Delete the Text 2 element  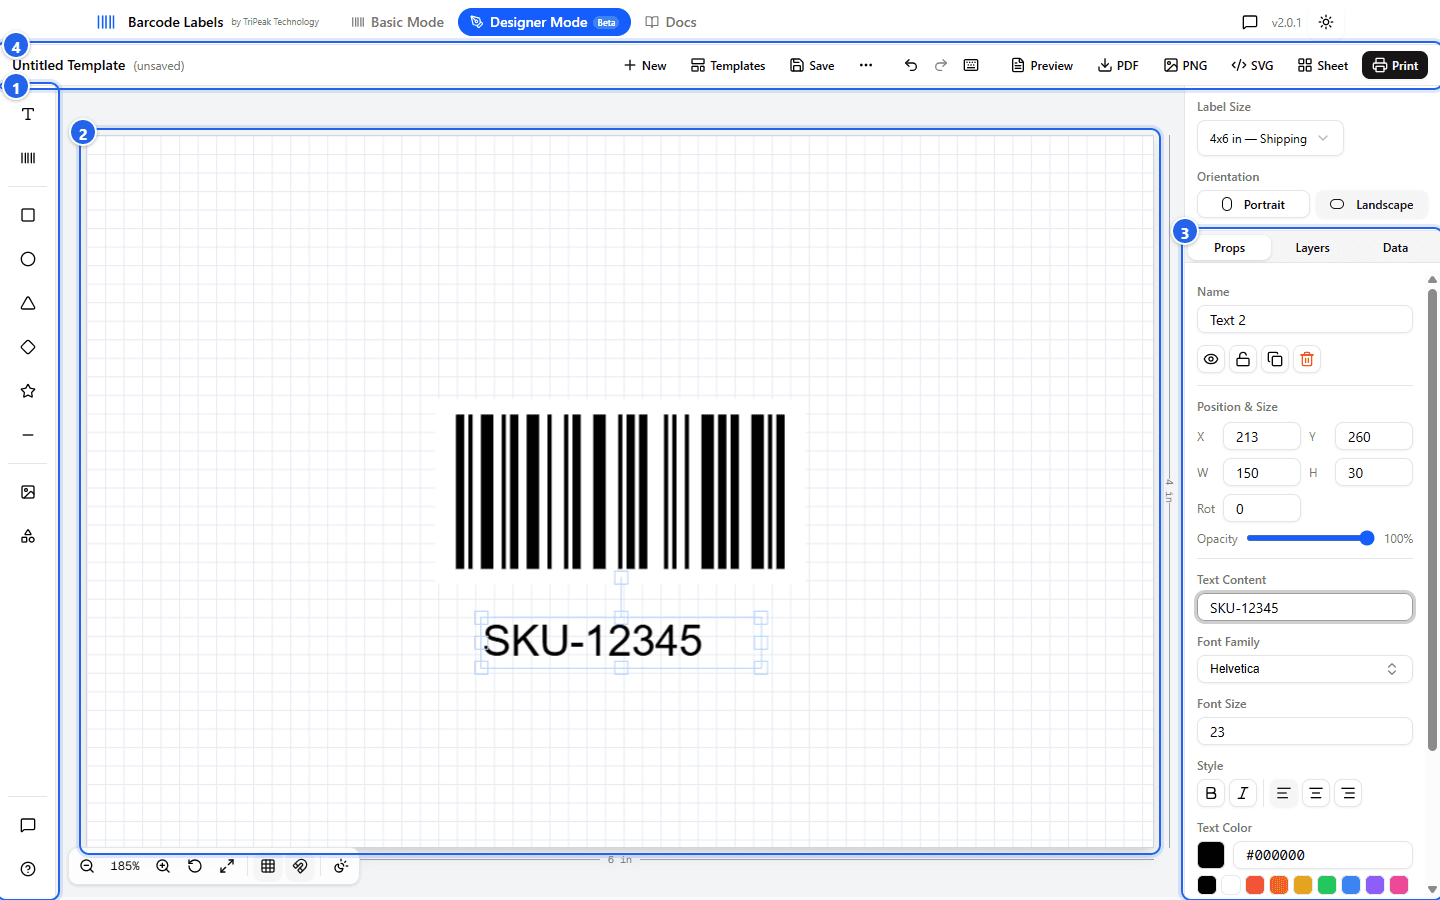click(x=1307, y=359)
